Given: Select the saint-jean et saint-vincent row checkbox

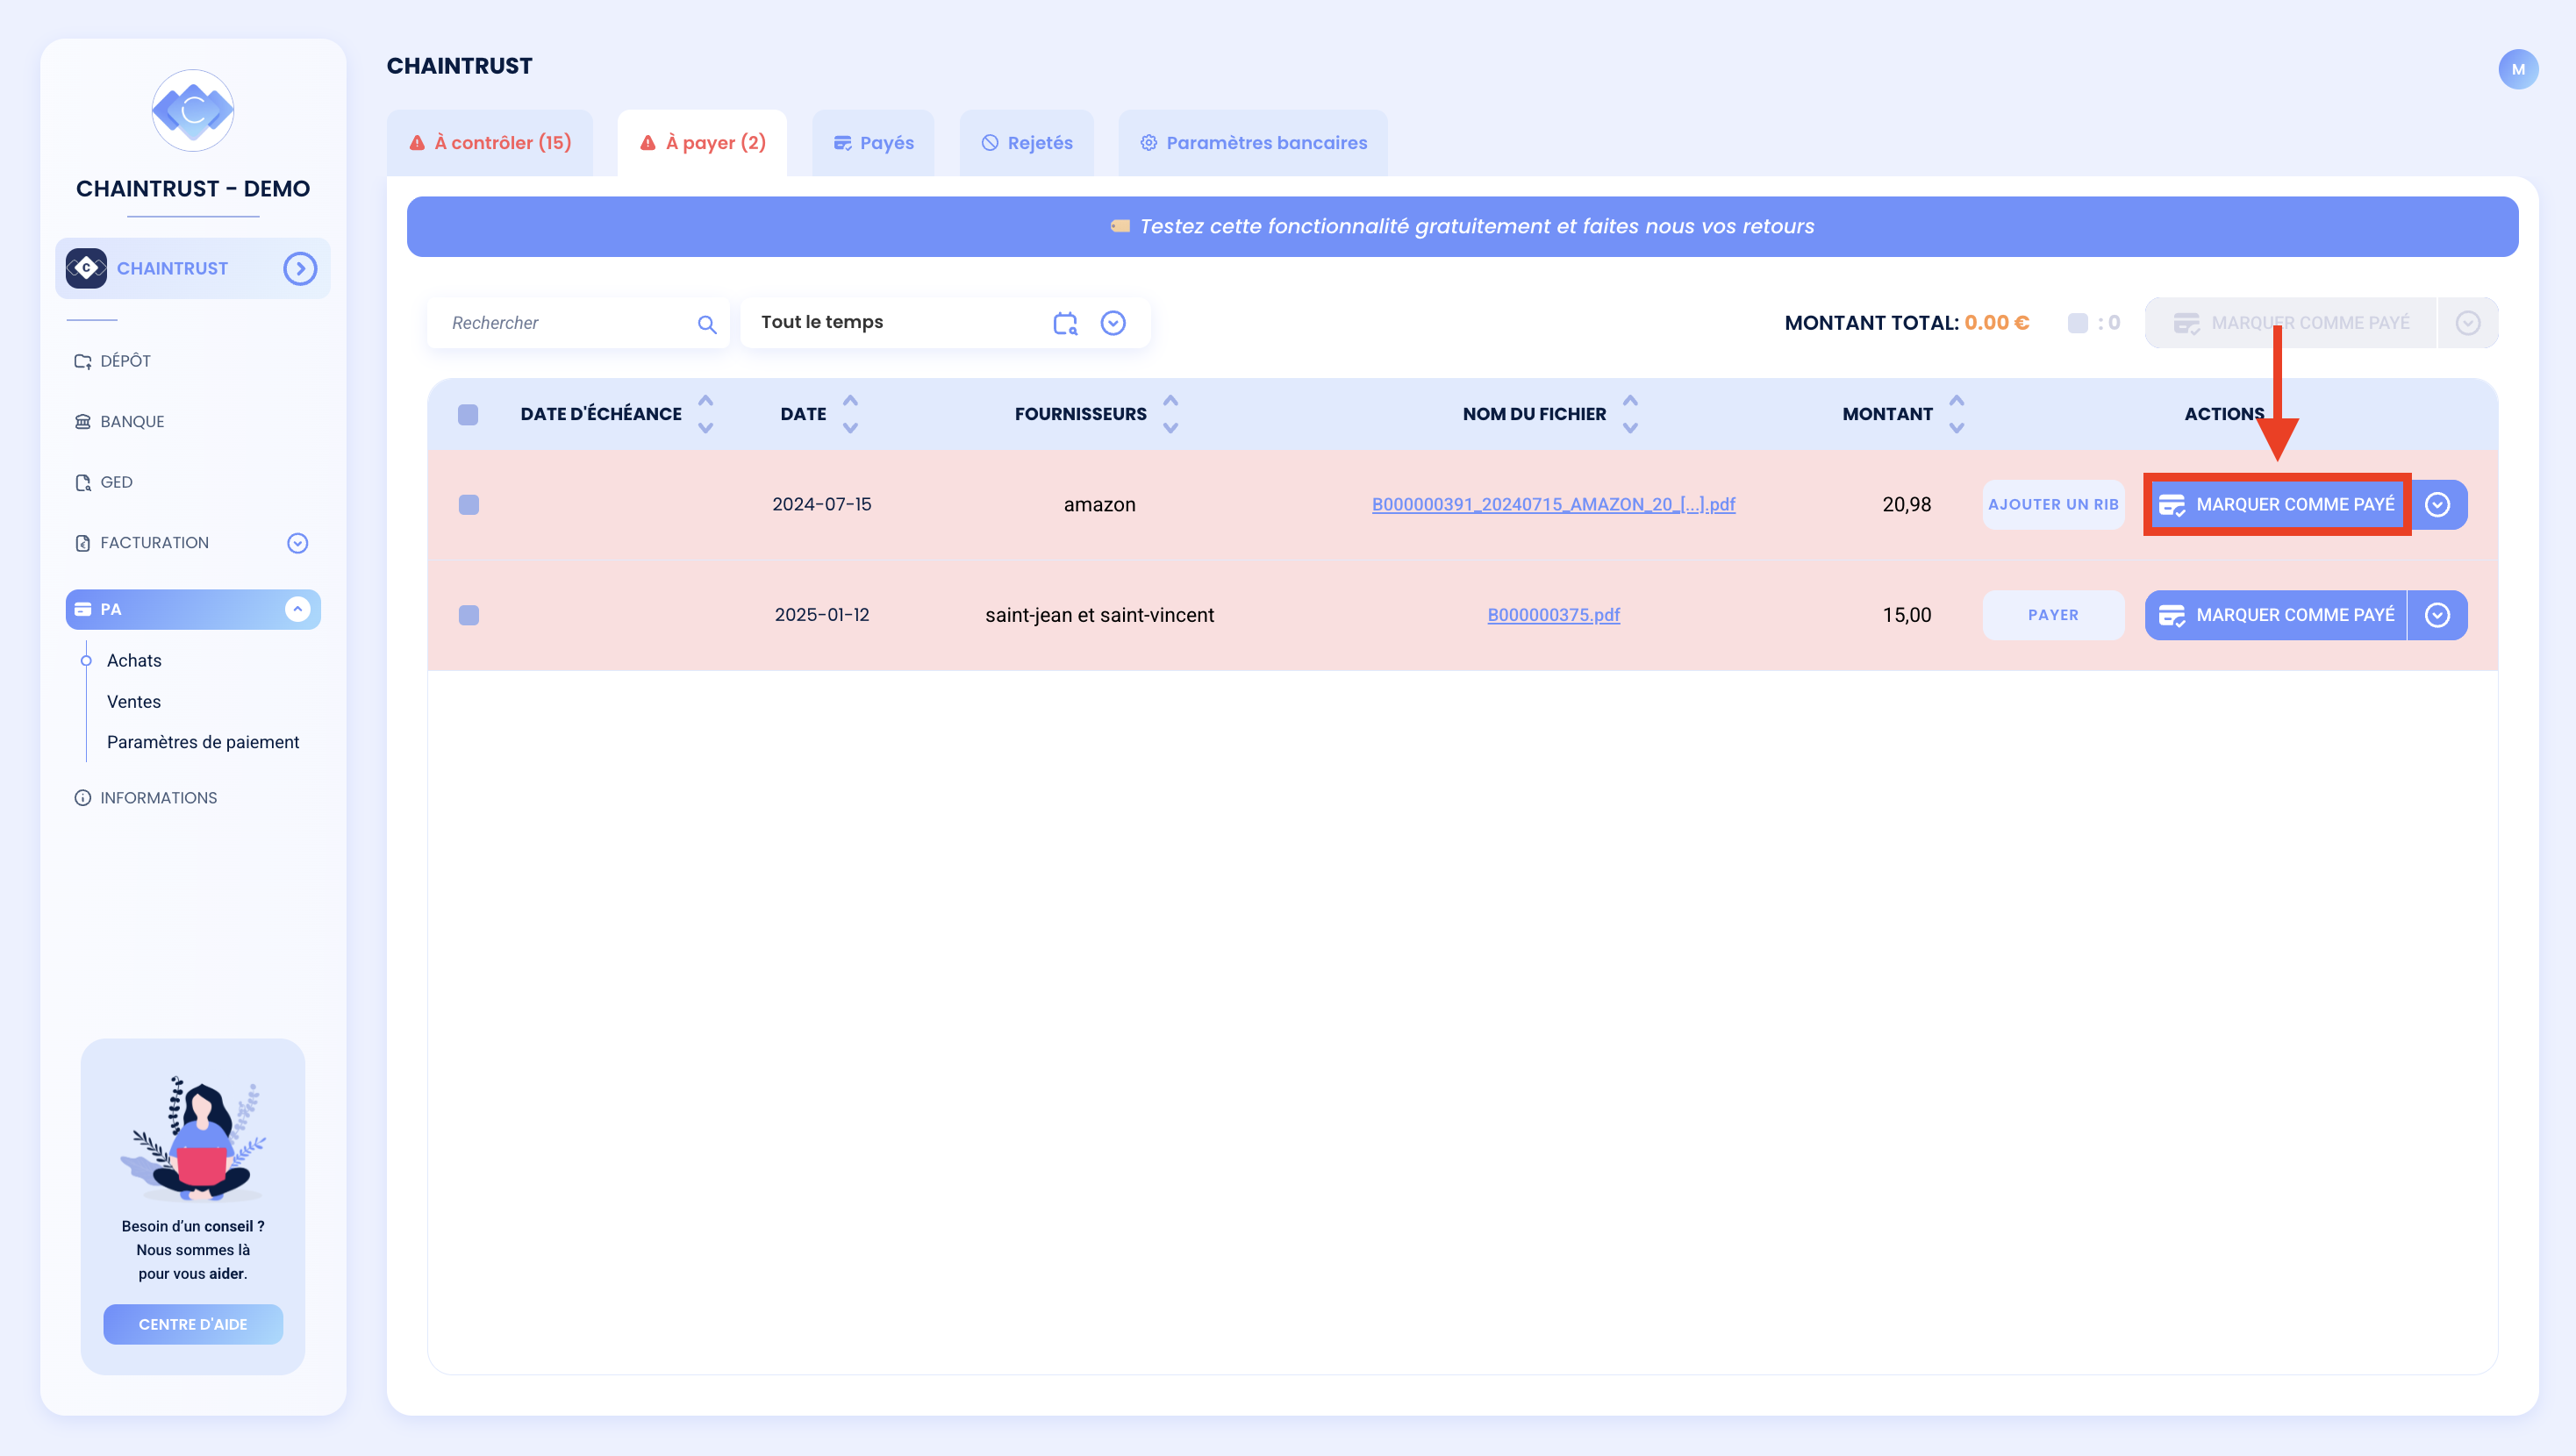Looking at the screenshot, I should tap(468, 615).
